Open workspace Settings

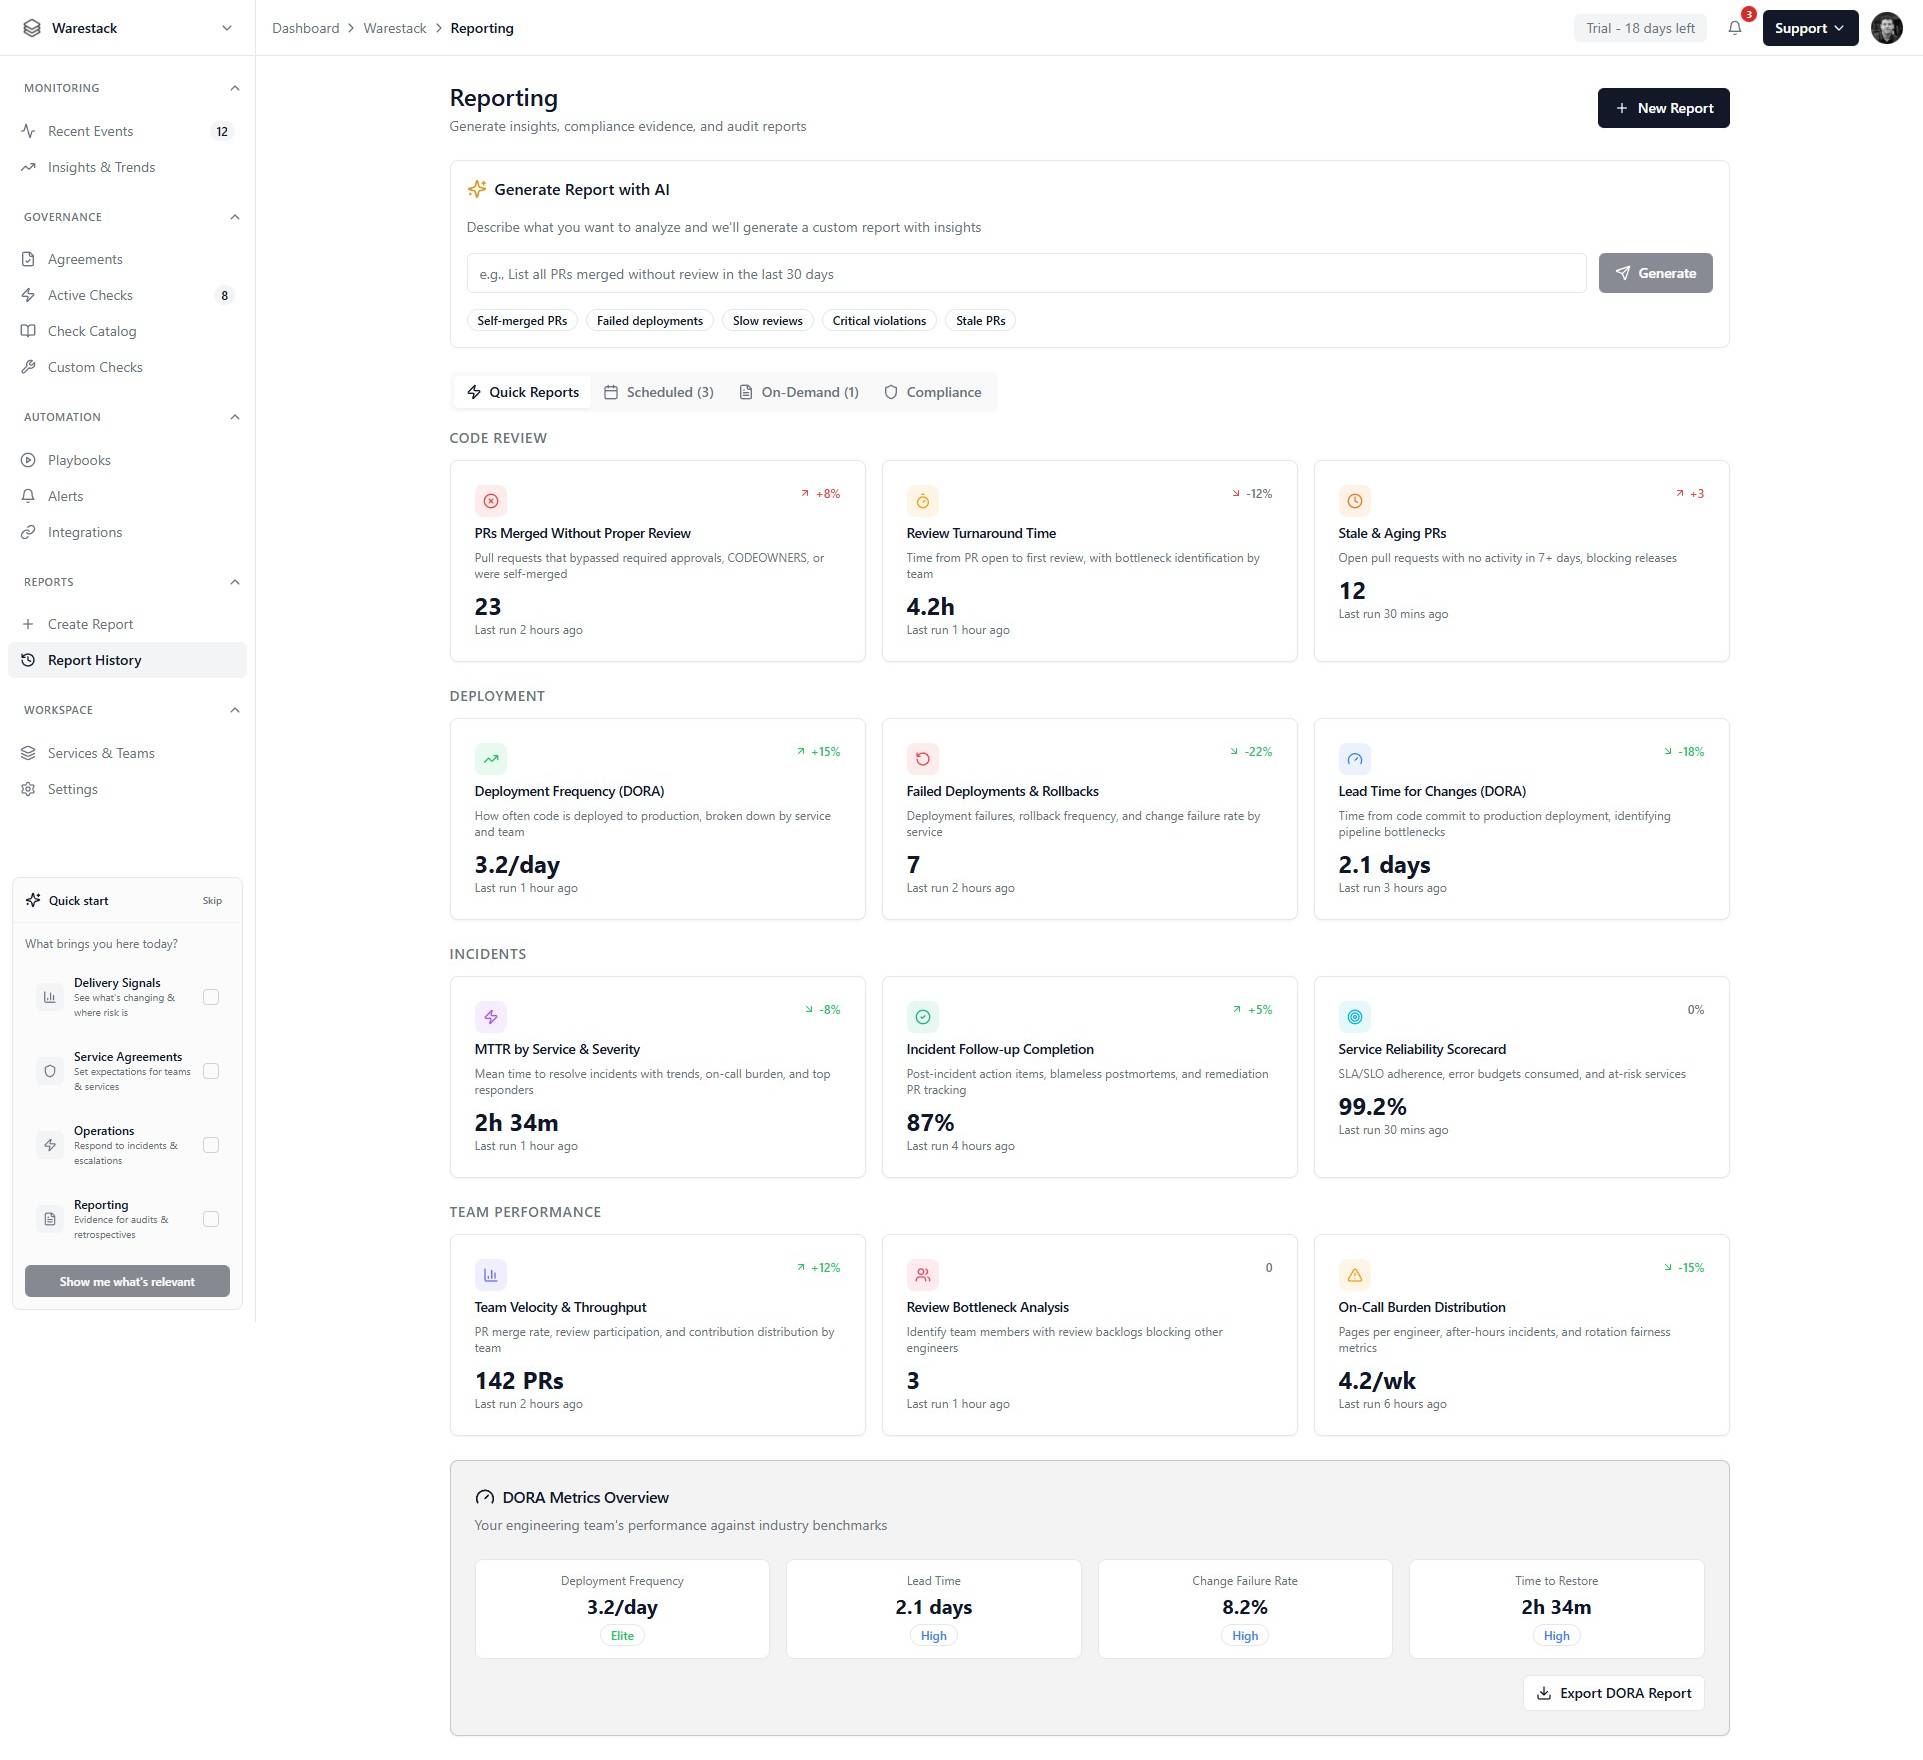click(x=72, y=789)
